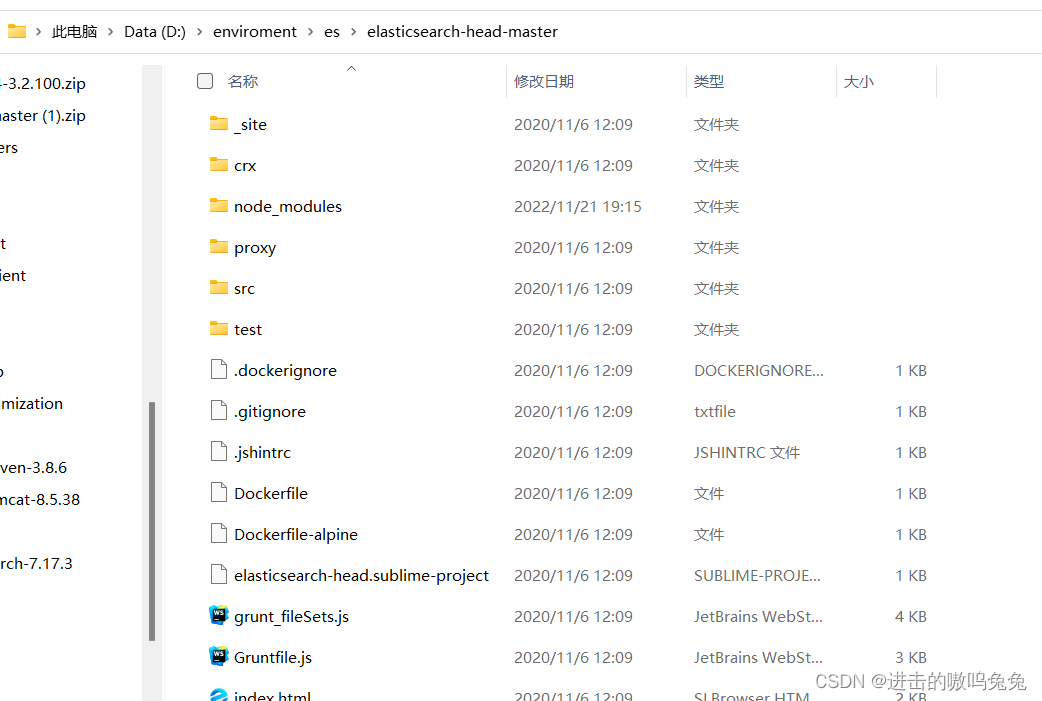Click the Dockerfile-alpine file icon
The width and height of the screenshot is (1042, 701).
219,534
